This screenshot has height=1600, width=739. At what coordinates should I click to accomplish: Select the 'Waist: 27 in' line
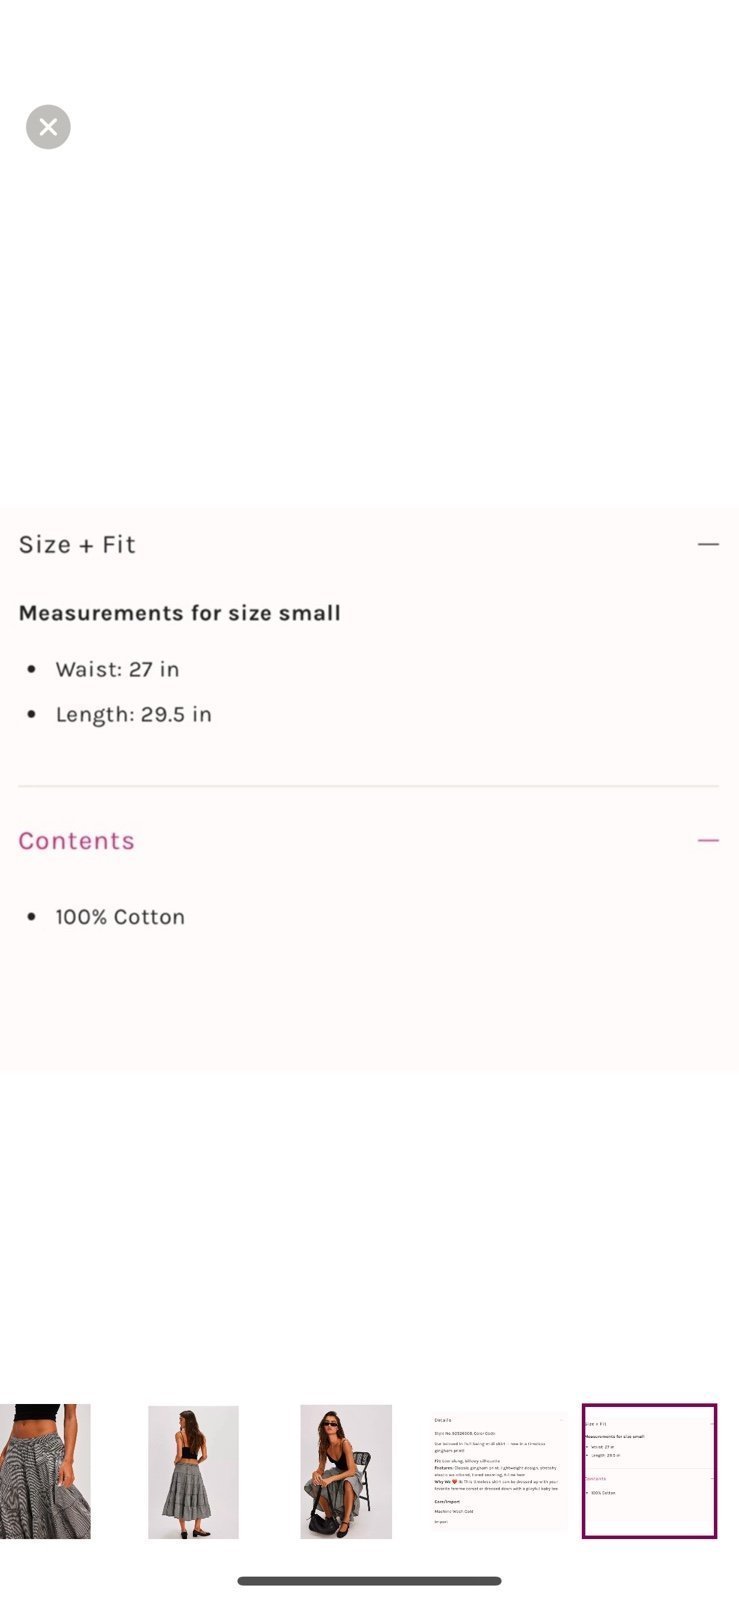click(117, 669)
